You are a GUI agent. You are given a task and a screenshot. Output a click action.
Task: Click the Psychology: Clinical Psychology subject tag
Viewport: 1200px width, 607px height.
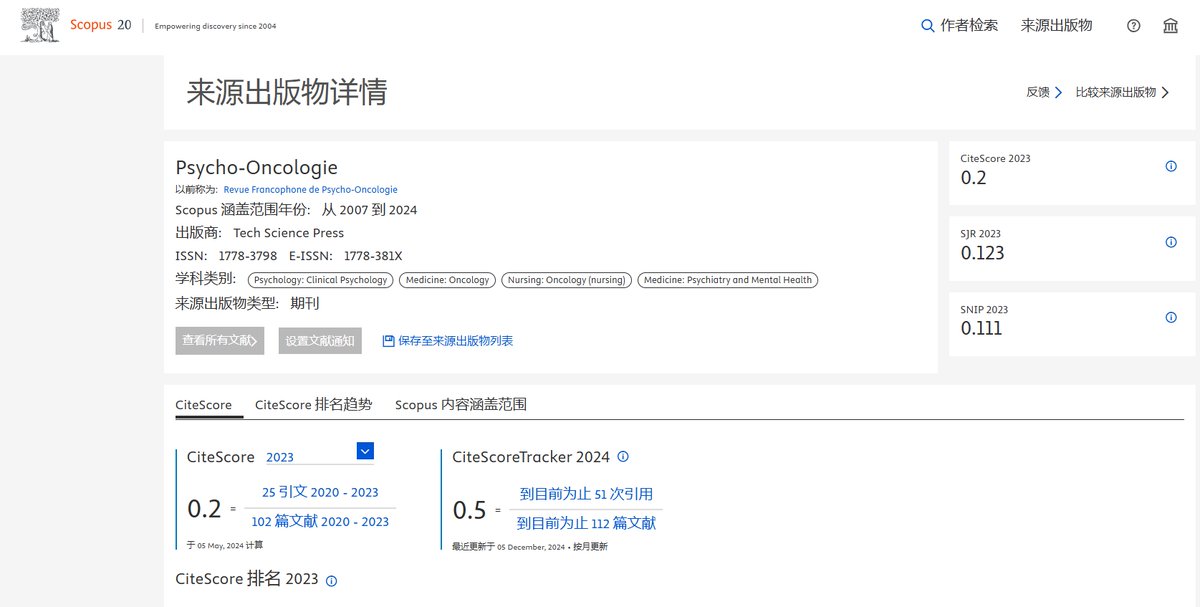tap(320, 280)
